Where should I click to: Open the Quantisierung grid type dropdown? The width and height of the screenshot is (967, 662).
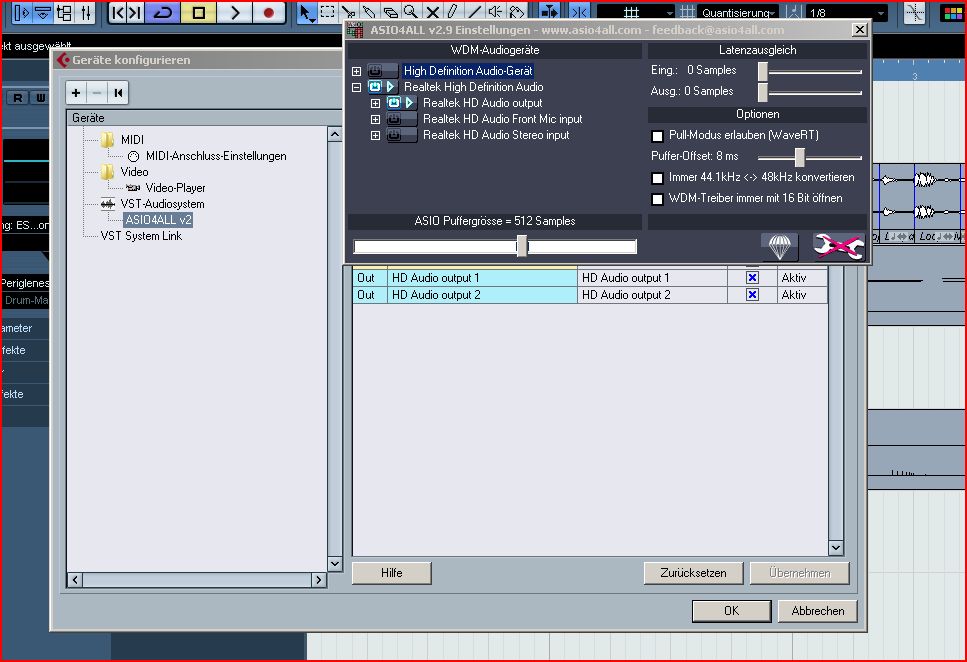click(x=738, y=12)
